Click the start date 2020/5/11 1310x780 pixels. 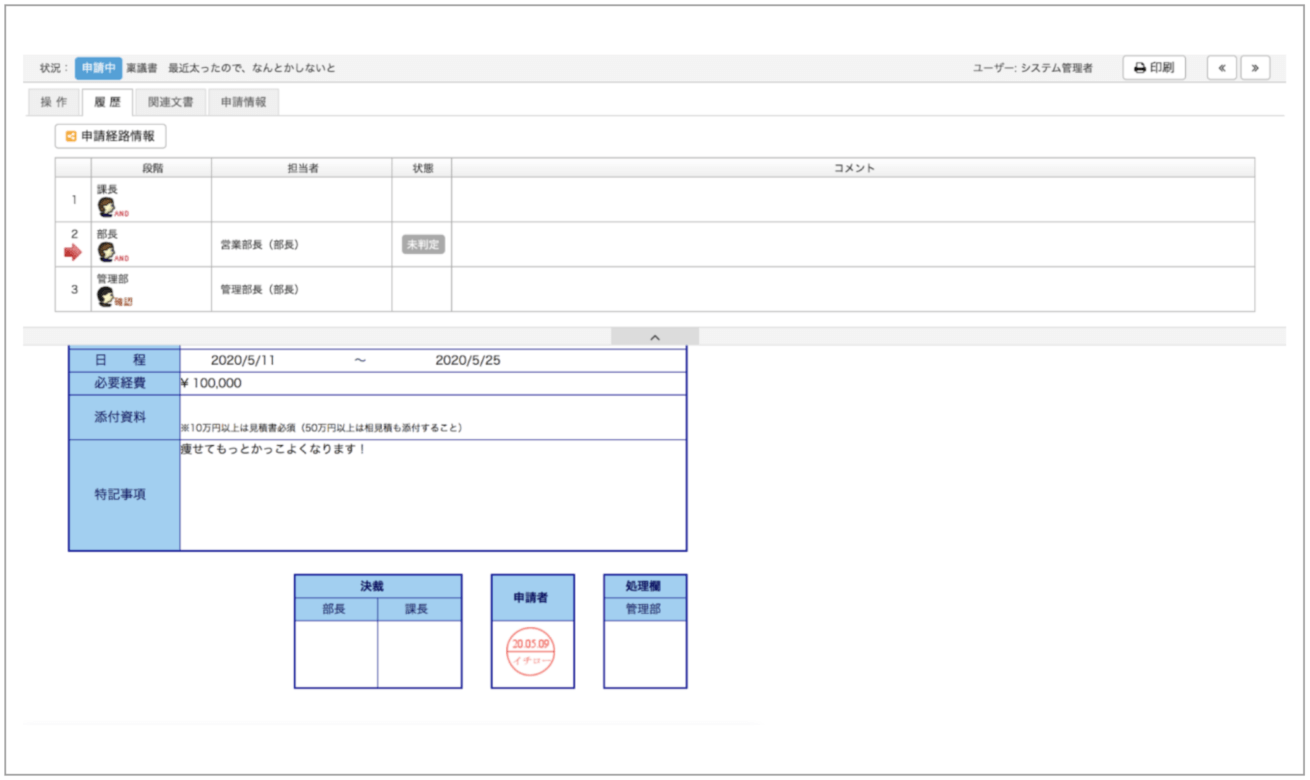coord(243,360)
